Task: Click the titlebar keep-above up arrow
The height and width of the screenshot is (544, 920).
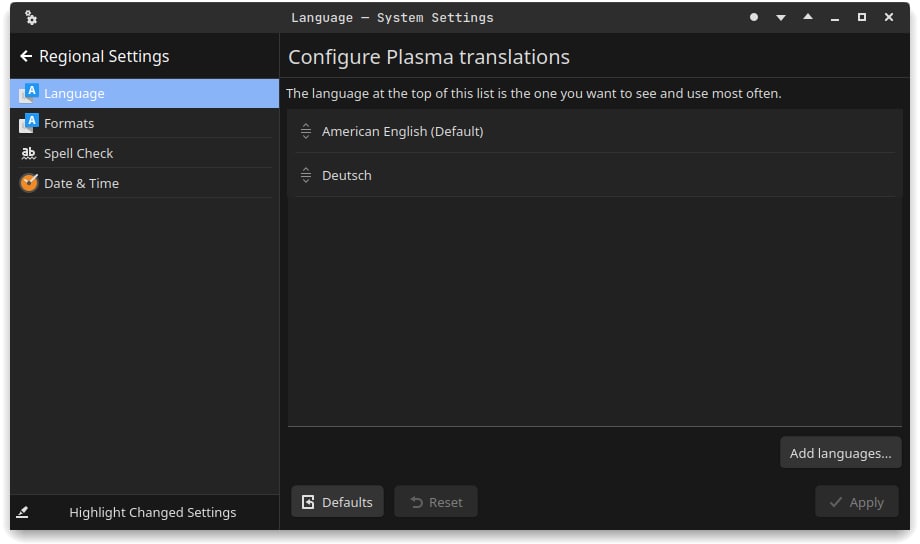Action: 808,18
